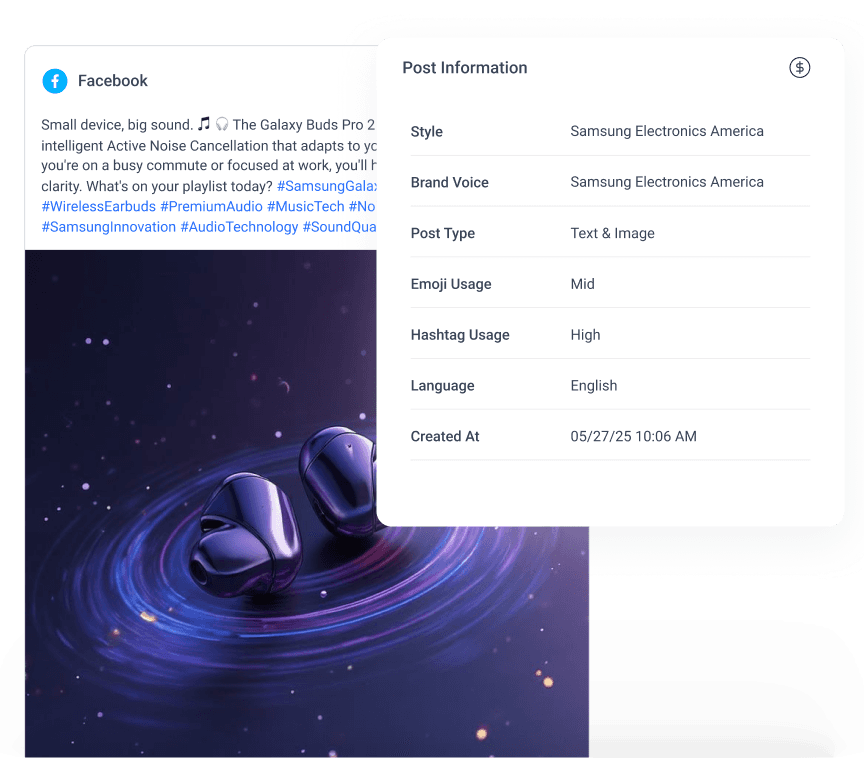Select the Hashtag Usage value High

click(x=585, y=335)
